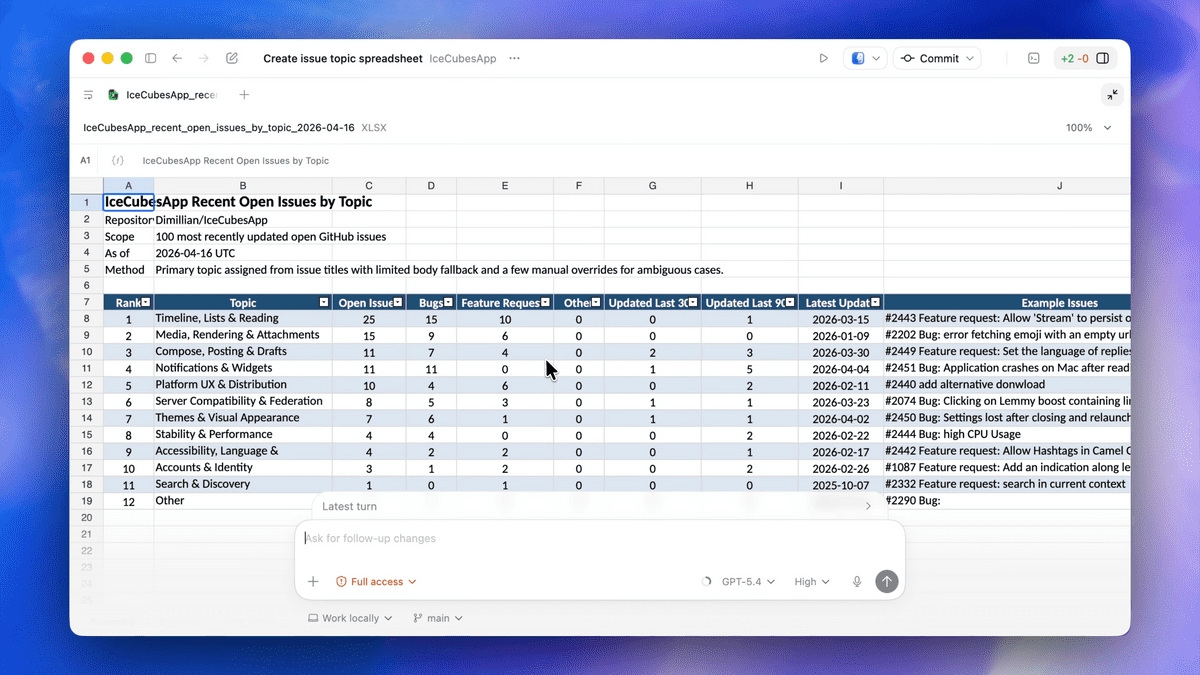Toggle the right diff panel next to +2 -0
This screenshot has width=1200, height=675.
(1103, 59)
